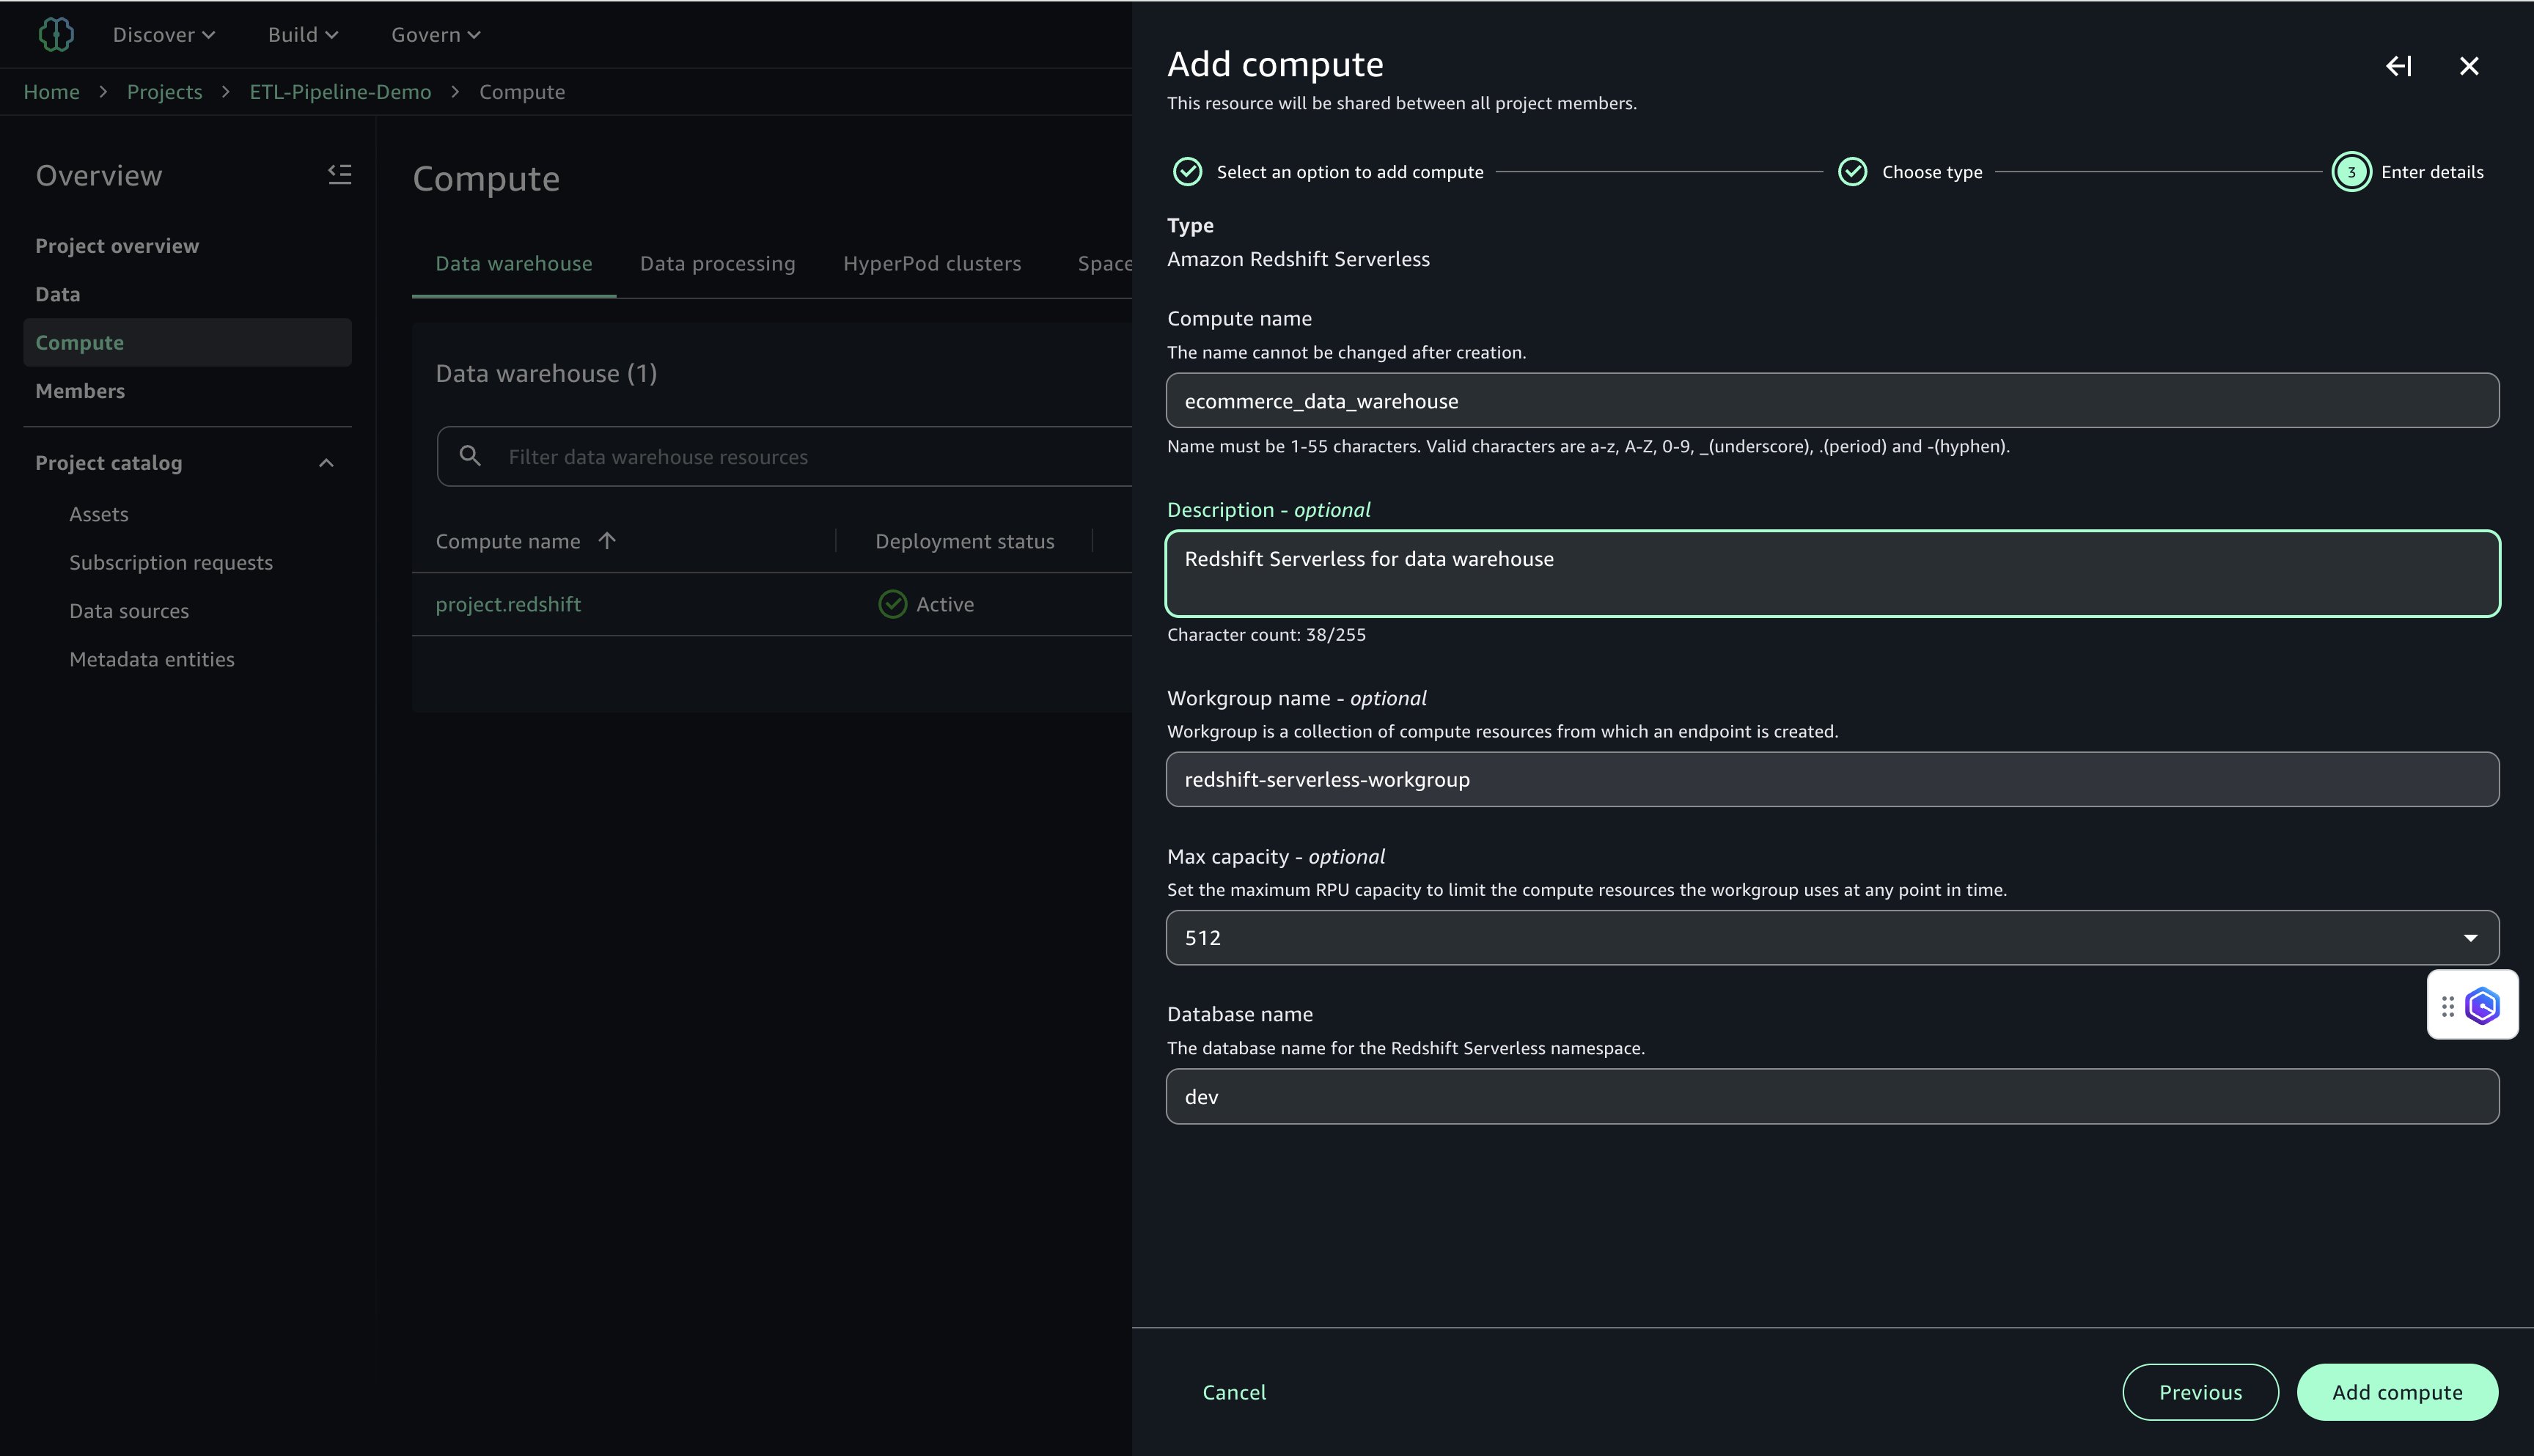
Task: Click drag handle dots on floating widget
Action: (2447, 1006)
